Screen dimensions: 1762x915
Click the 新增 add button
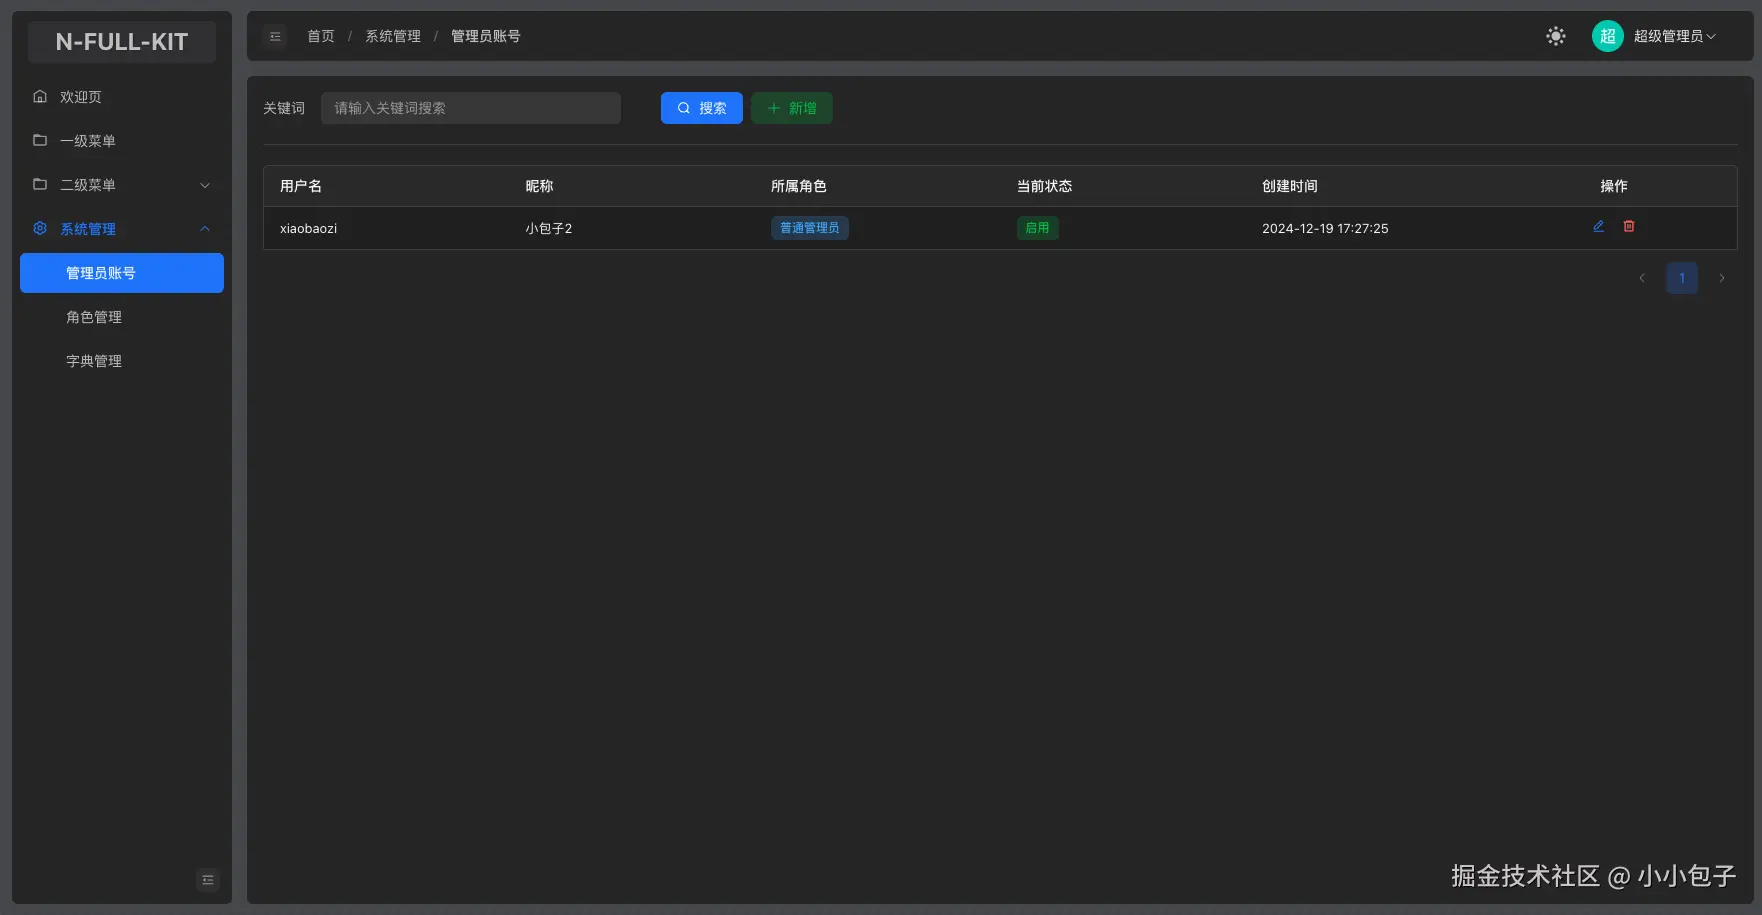click(791, 108)
